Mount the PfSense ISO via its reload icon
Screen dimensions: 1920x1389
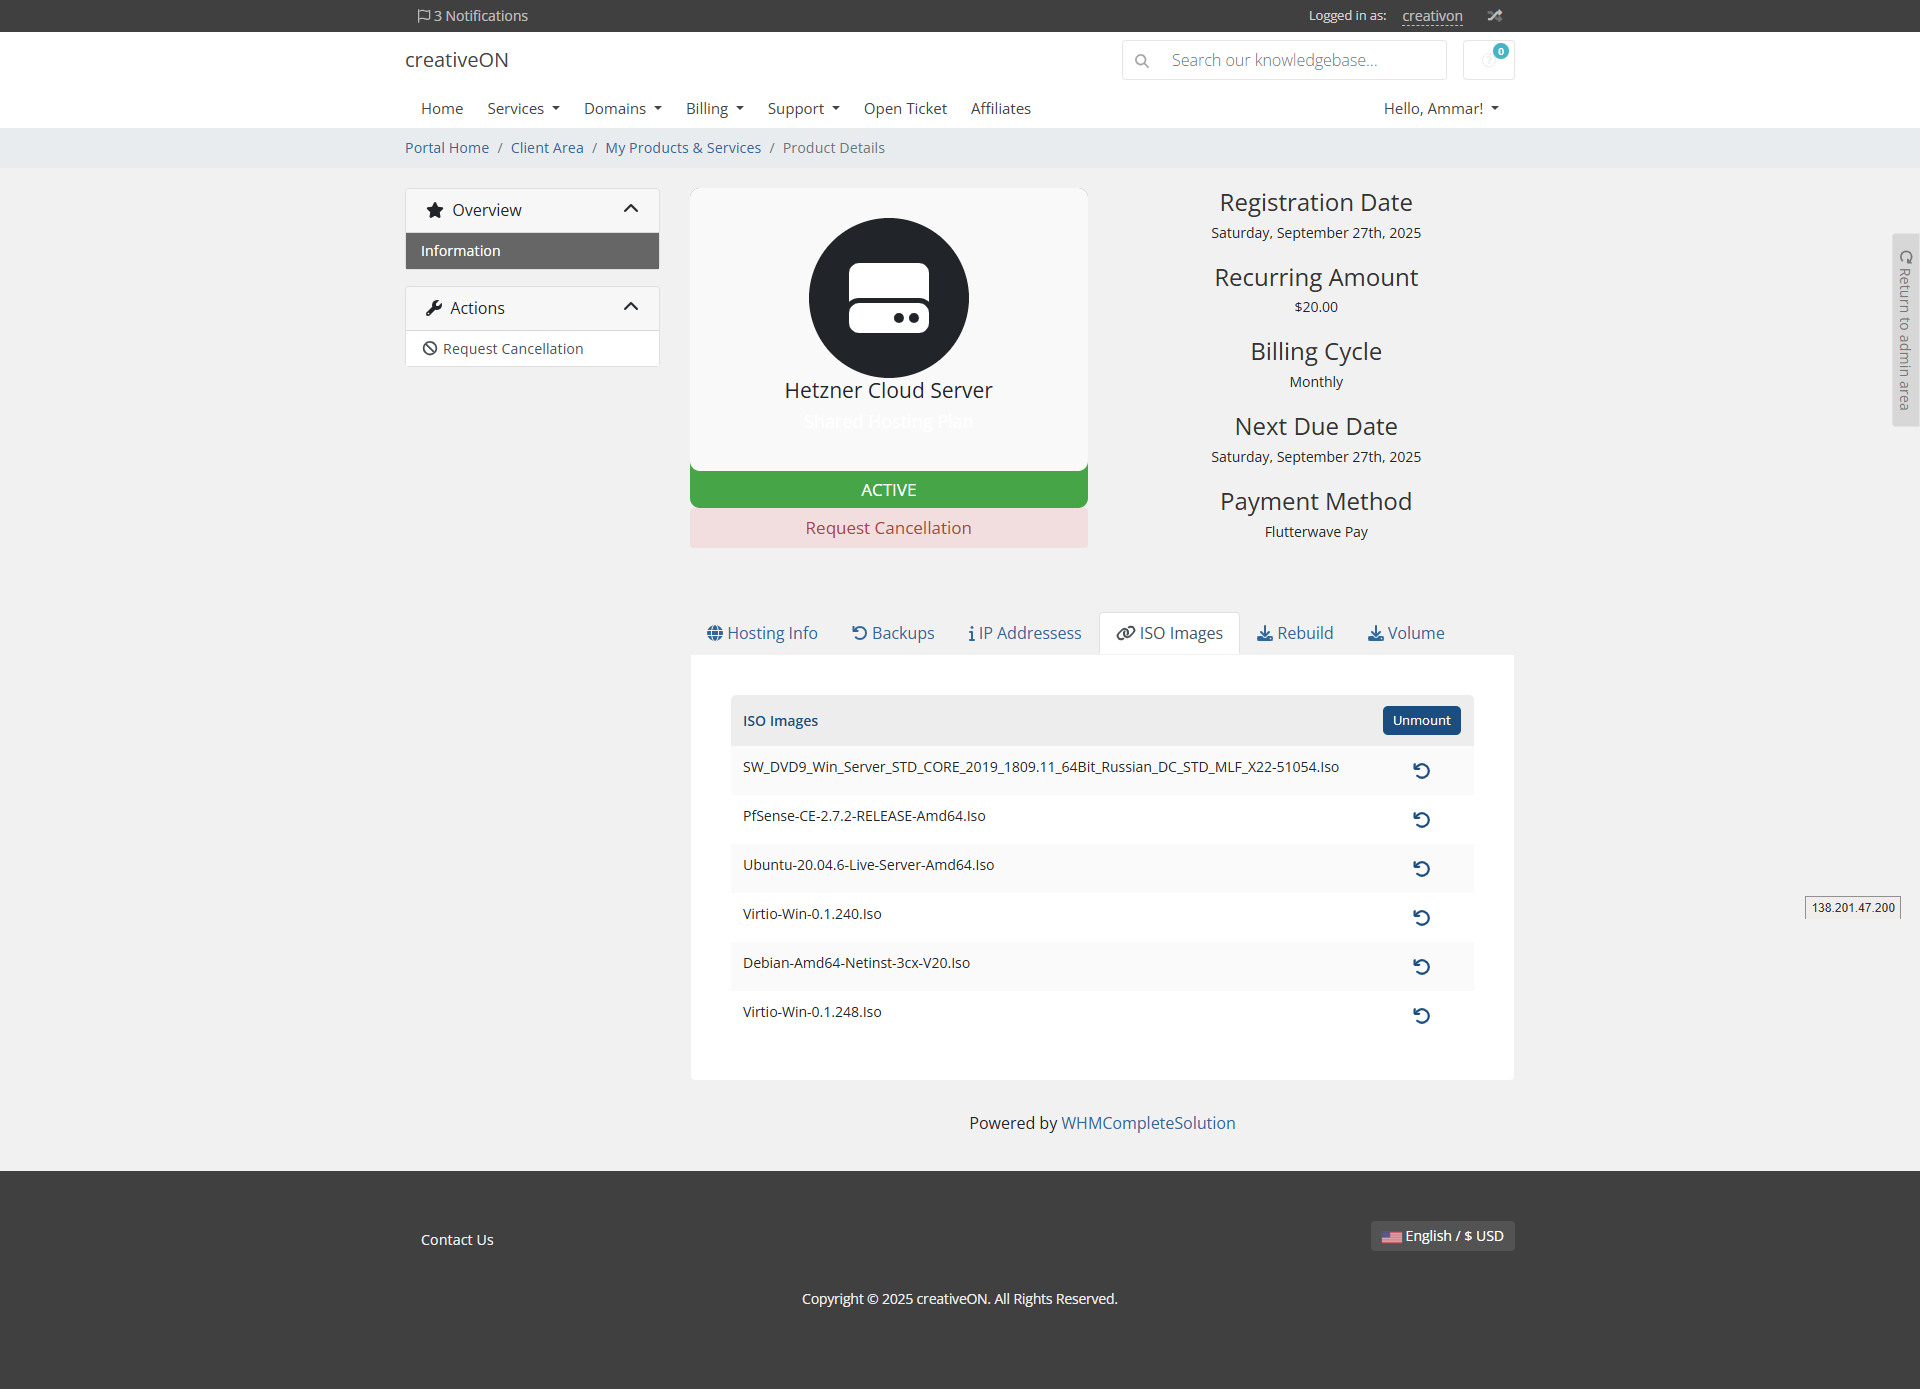coord(1421,820)
